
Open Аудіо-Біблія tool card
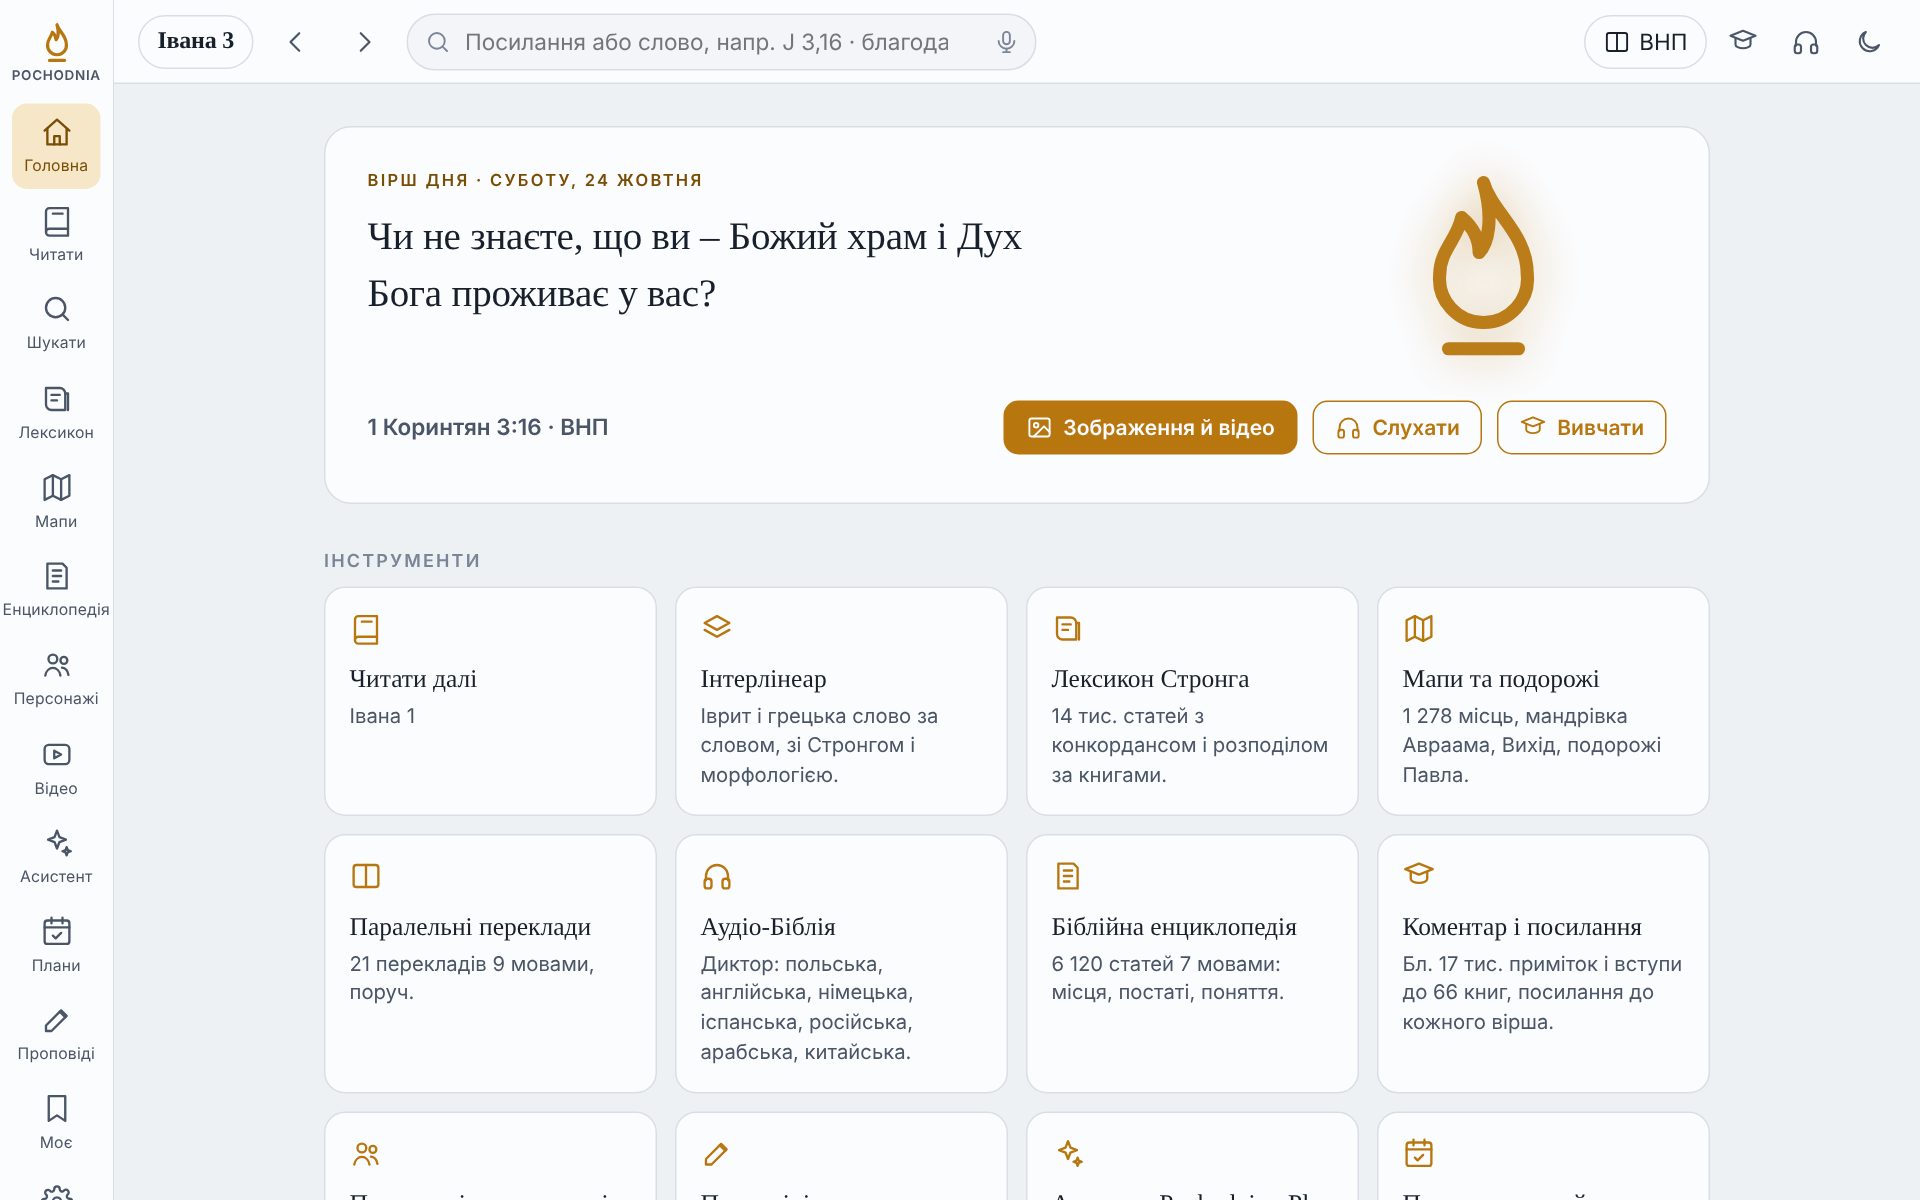[841, 964]
